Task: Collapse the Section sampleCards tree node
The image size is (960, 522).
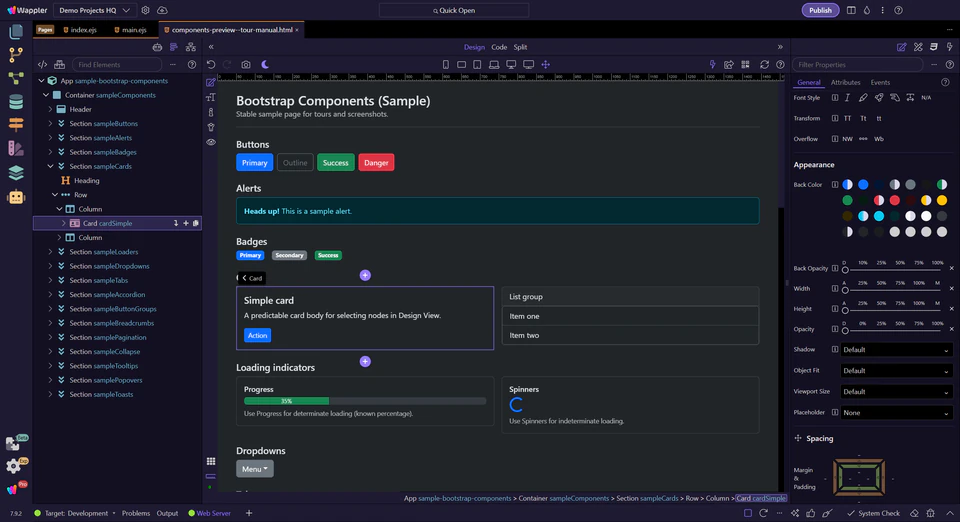Action: [50, 166]
